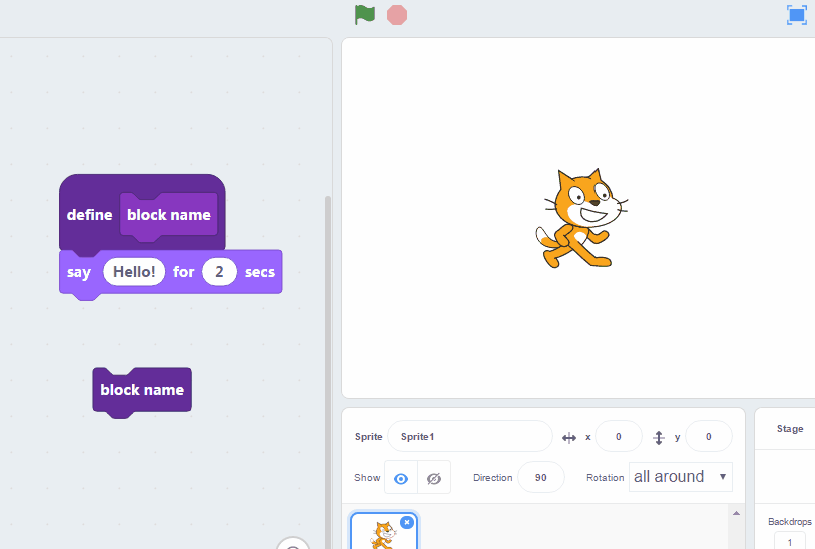Edit the Direction value 90
This screenshot has height=549, width=815.
pyautogui.click(x=541, y=477)
